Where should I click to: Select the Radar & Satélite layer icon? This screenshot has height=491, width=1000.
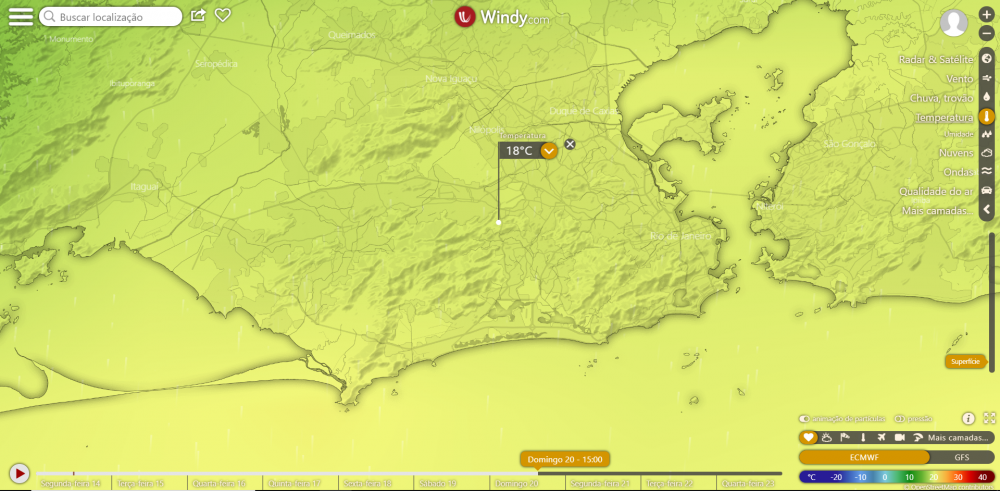coord(986,59)
